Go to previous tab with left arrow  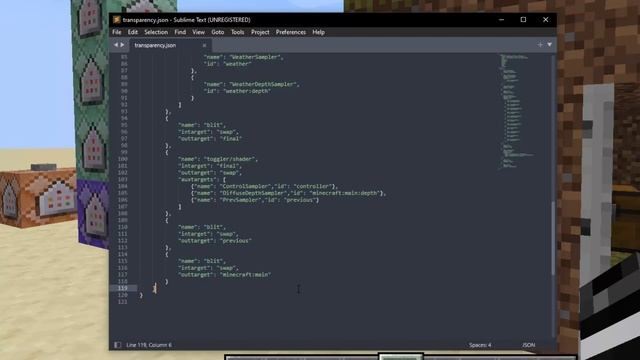116,45
